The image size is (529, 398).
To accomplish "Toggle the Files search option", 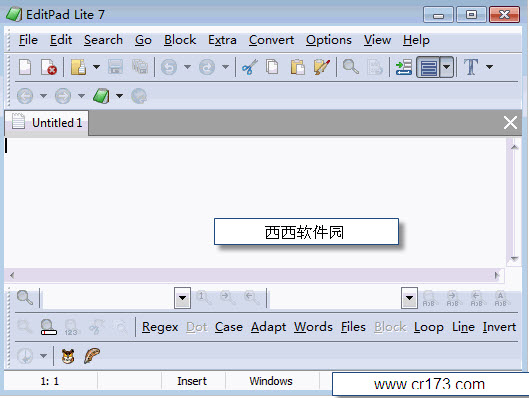I will click(x=353, y=327).
